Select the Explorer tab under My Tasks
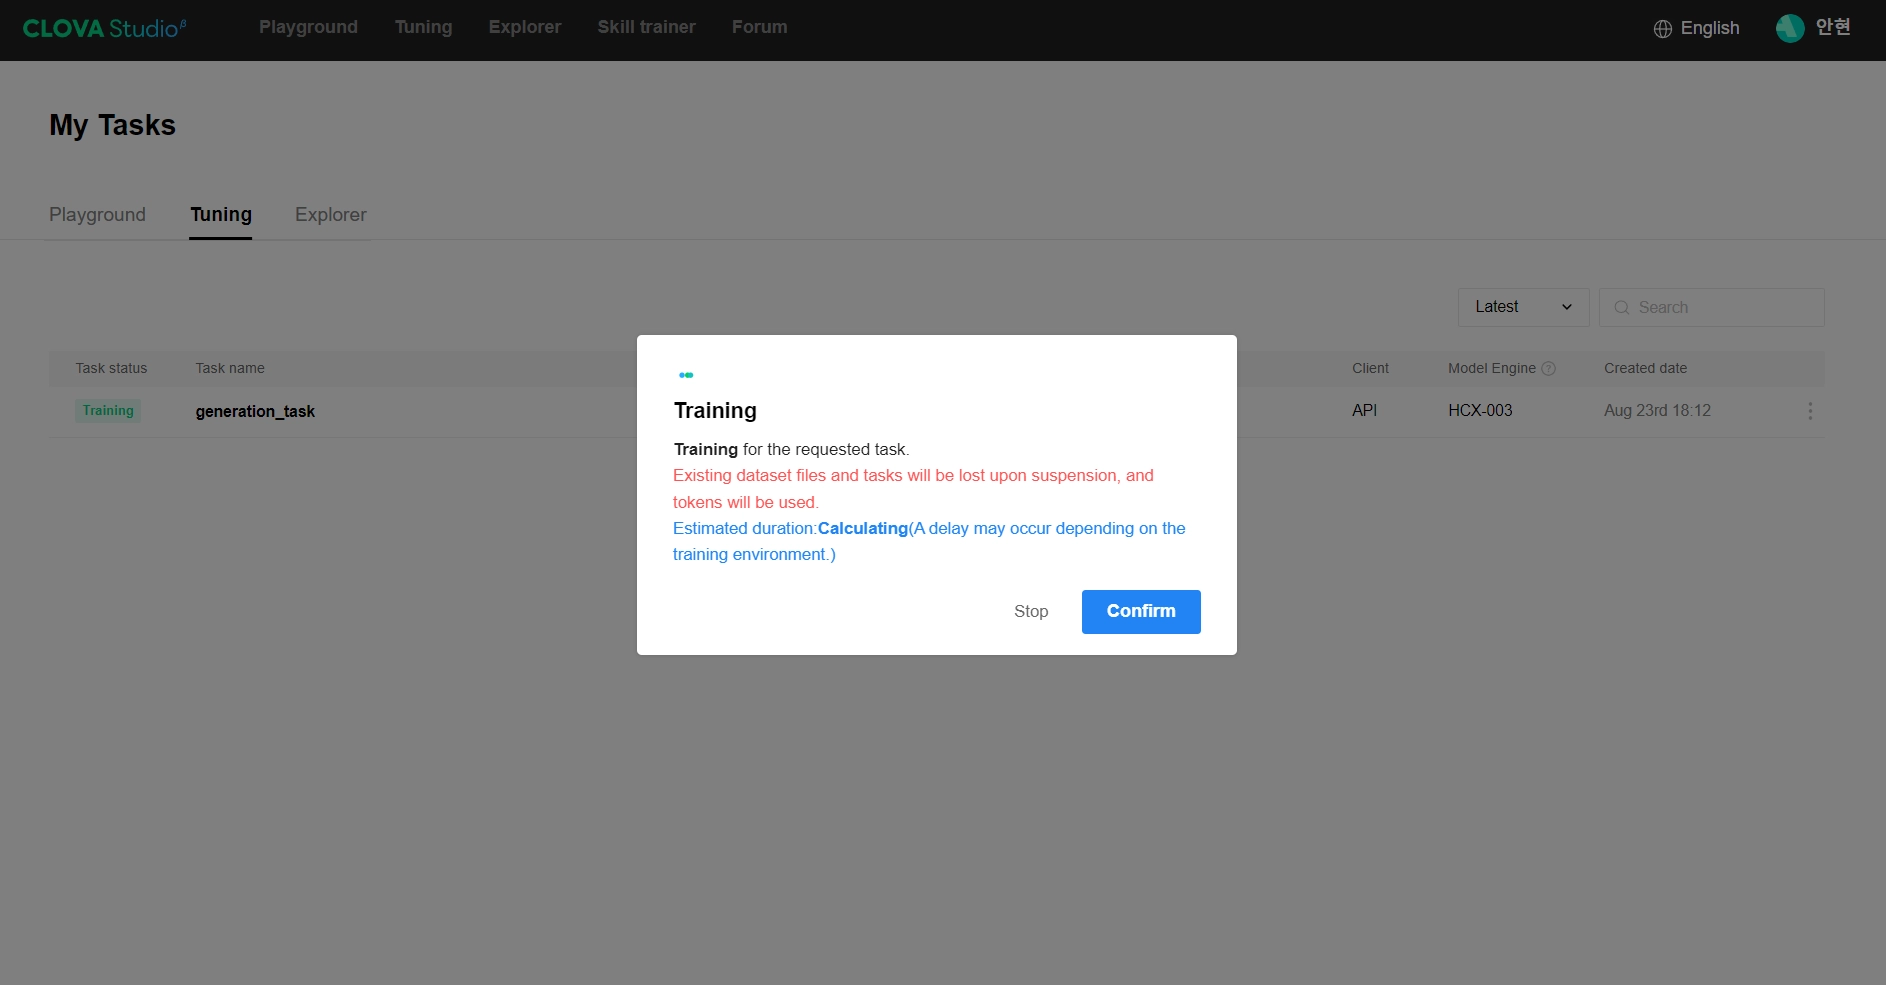 click(x=331, y=215)
